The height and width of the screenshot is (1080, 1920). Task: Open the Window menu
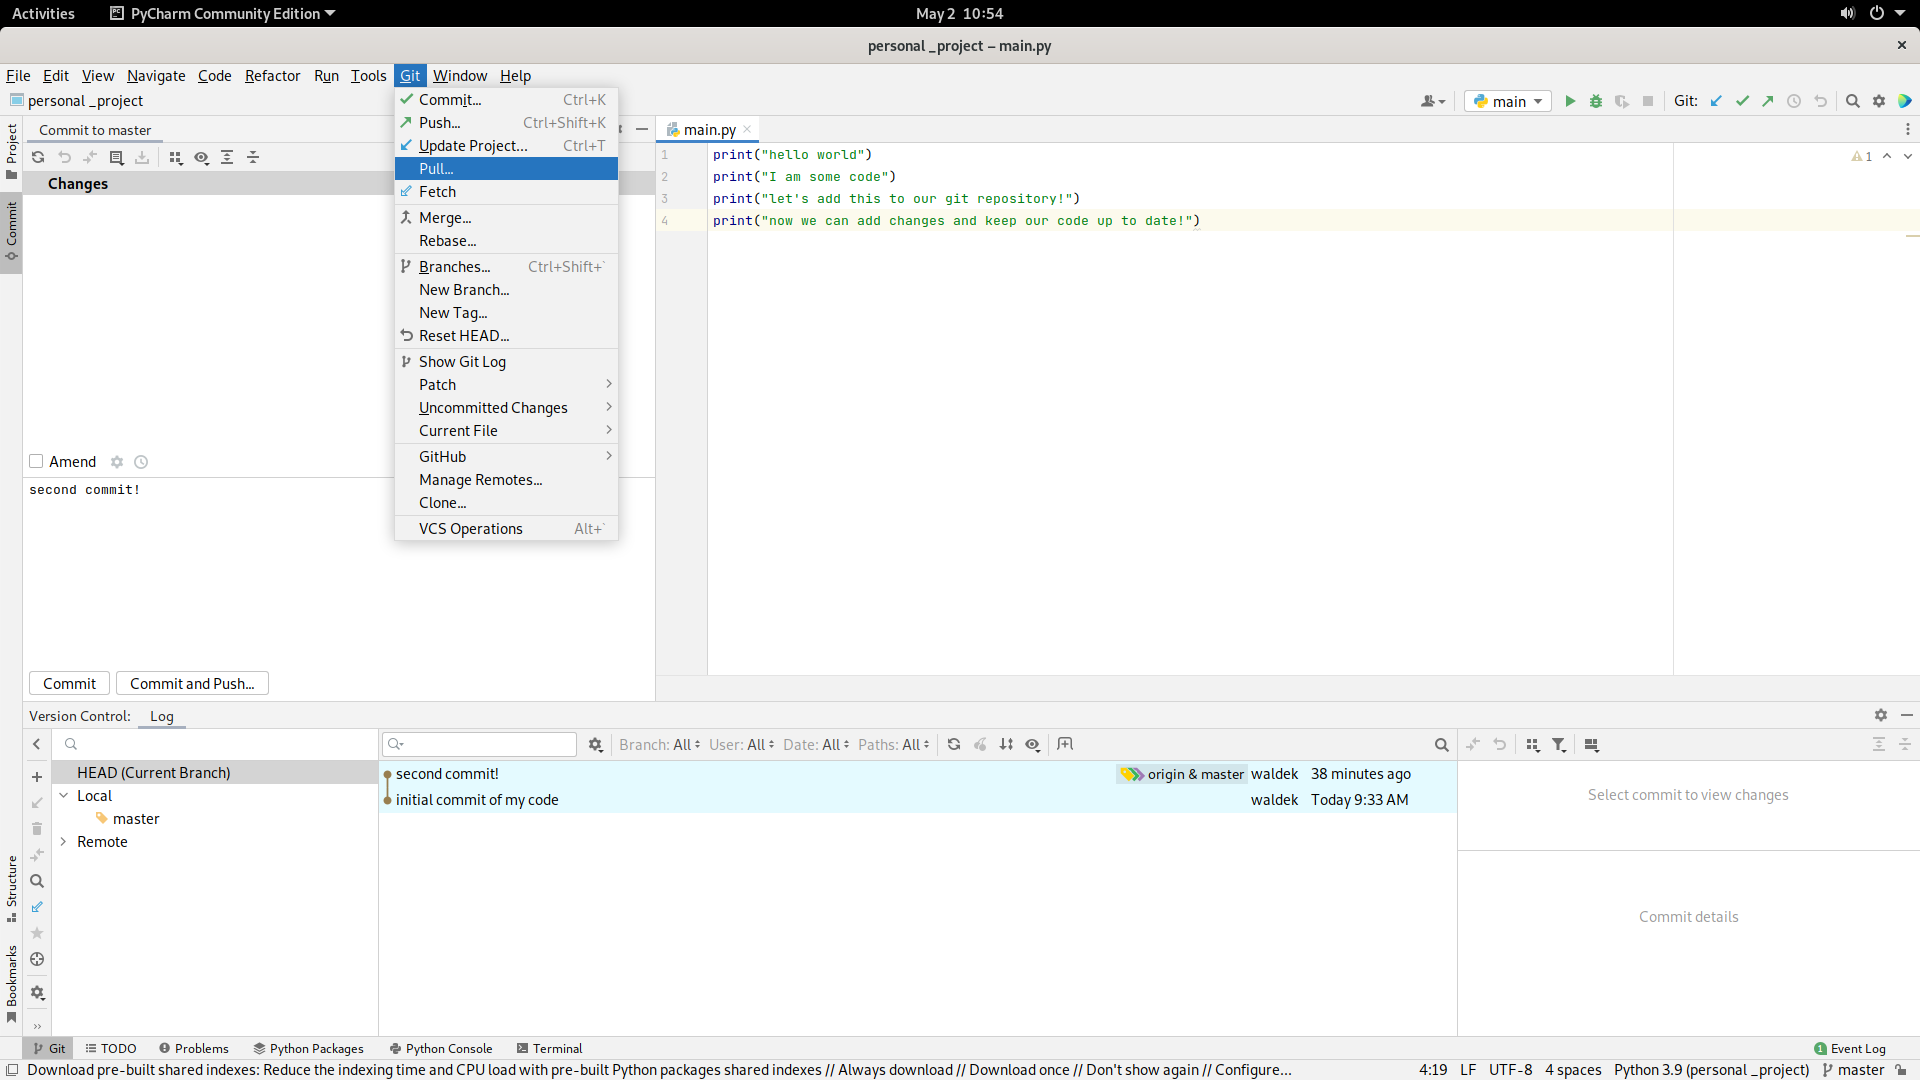(x=460, y=76)
